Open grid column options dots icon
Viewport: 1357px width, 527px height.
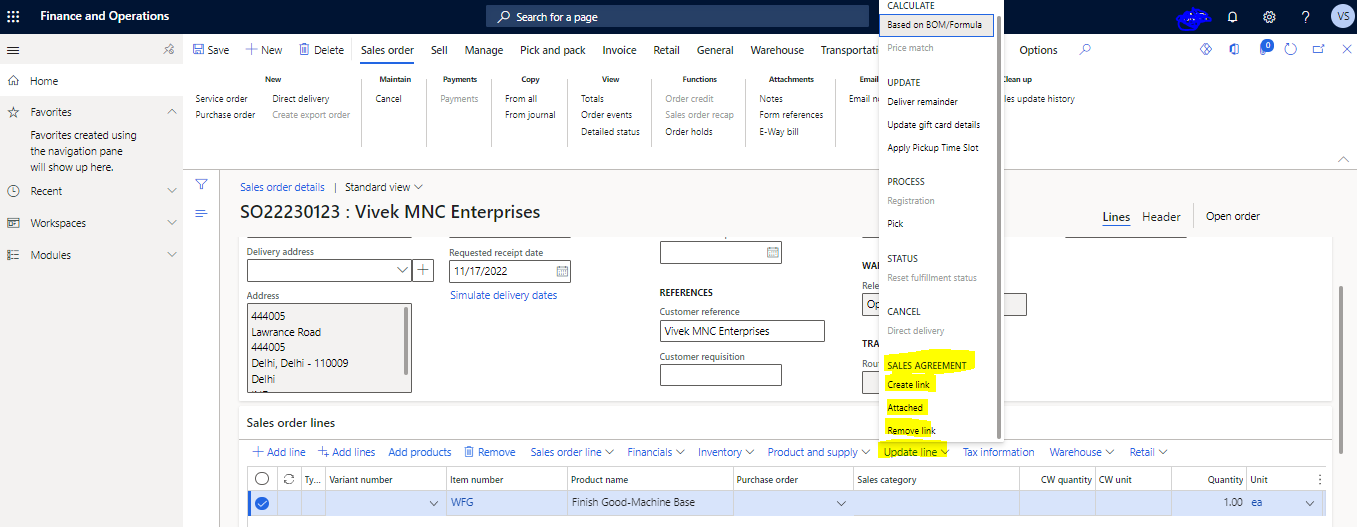click(1319, 480)
